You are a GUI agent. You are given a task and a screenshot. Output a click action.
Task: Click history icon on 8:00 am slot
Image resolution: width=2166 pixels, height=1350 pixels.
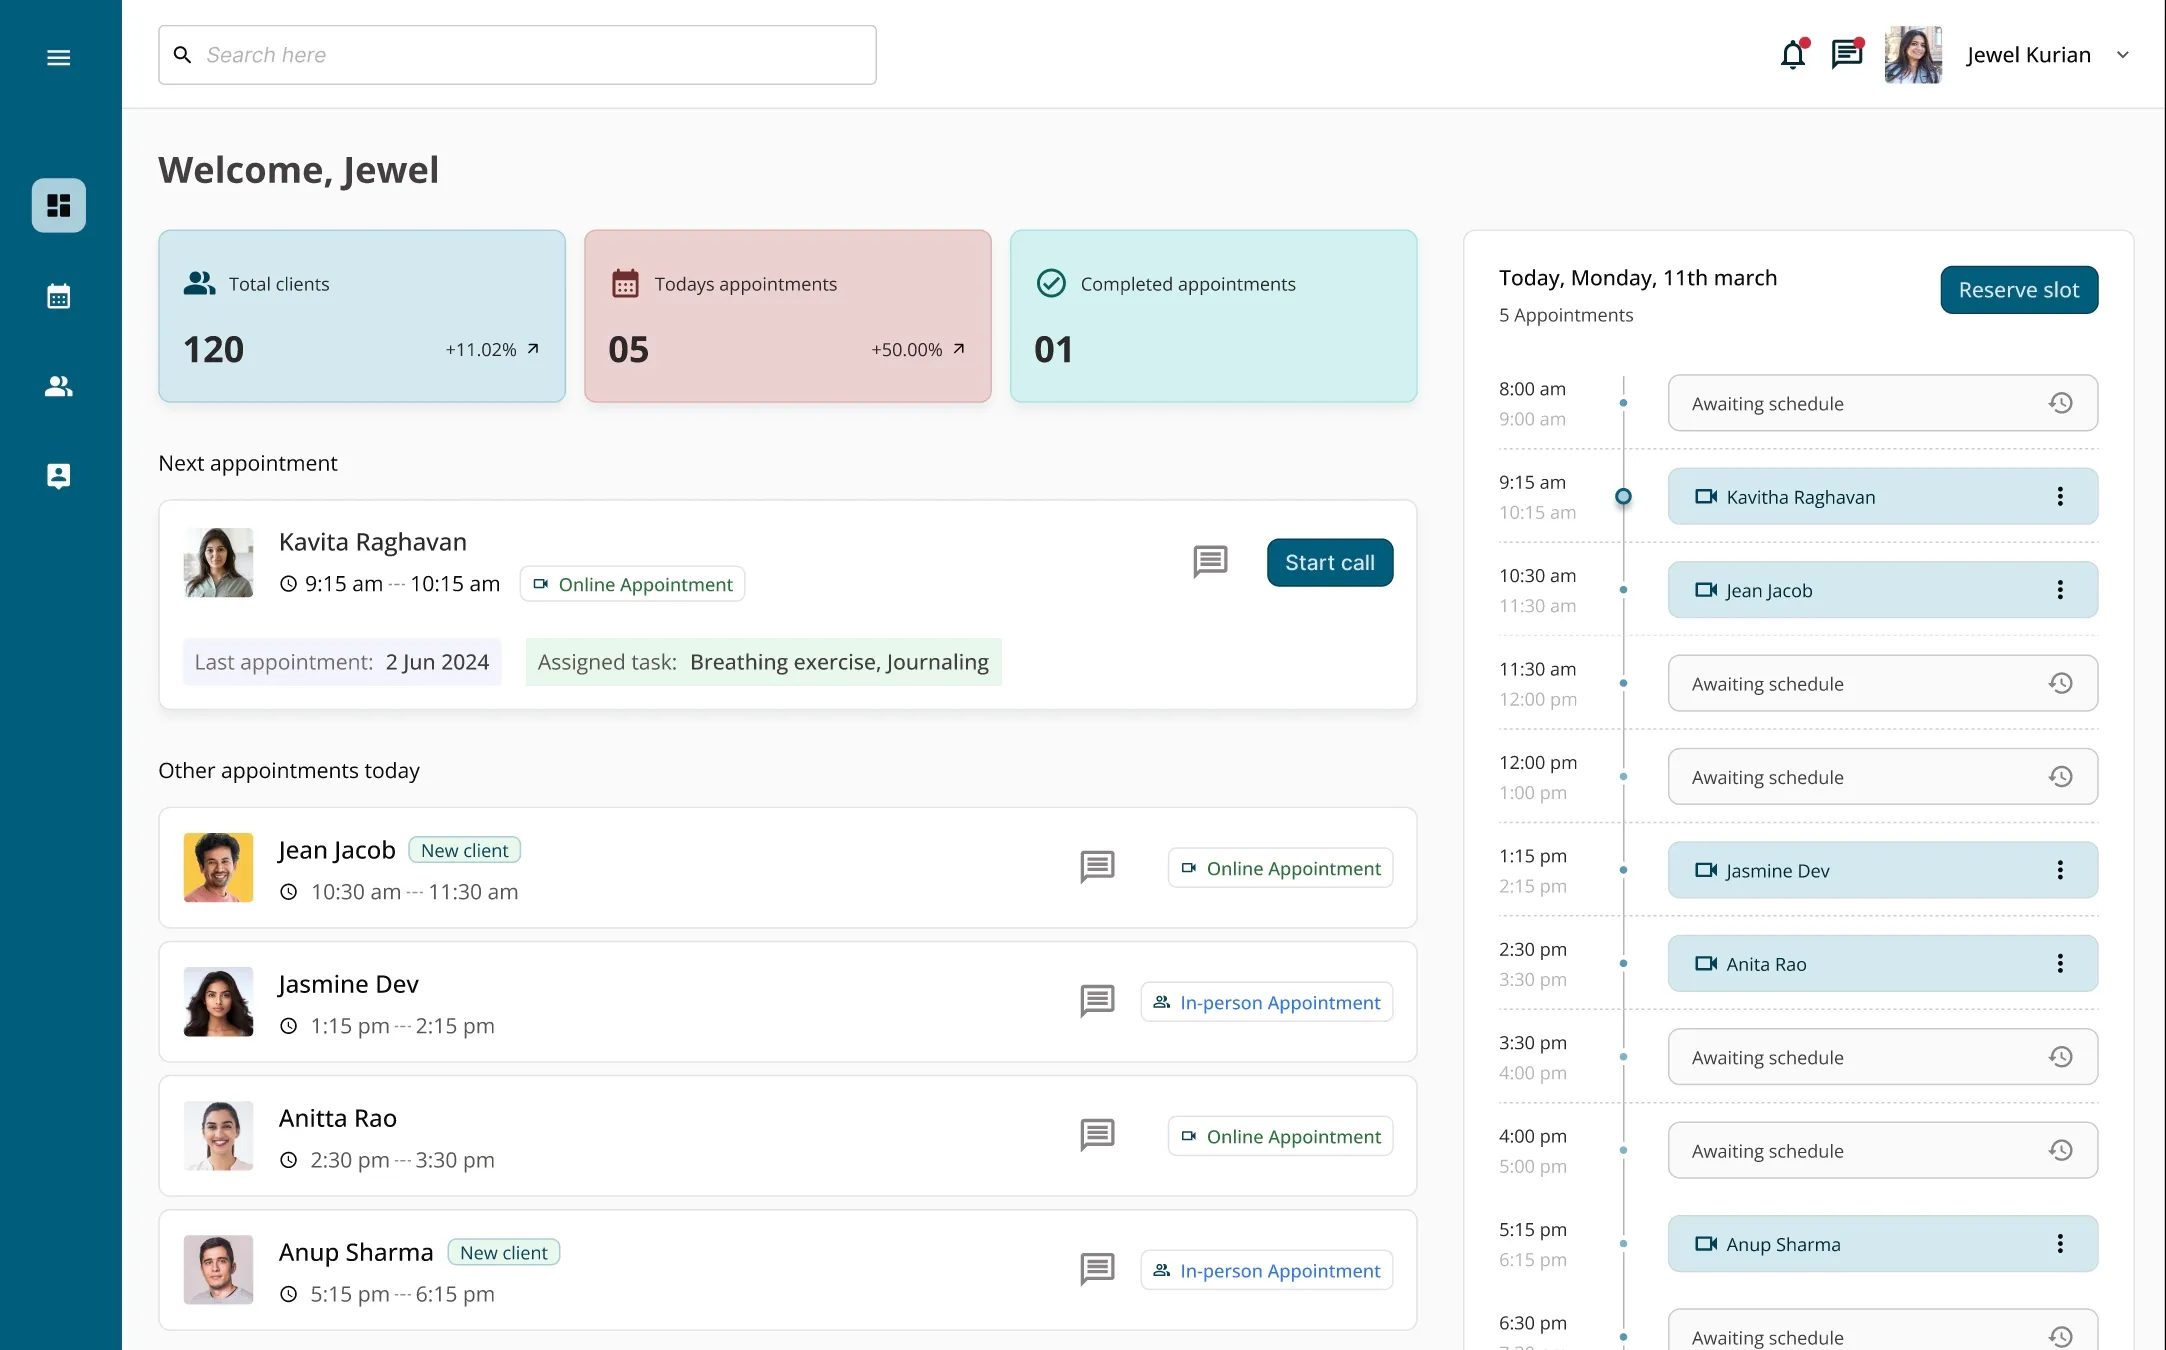pyautogui.click(x=2060, y=403)
